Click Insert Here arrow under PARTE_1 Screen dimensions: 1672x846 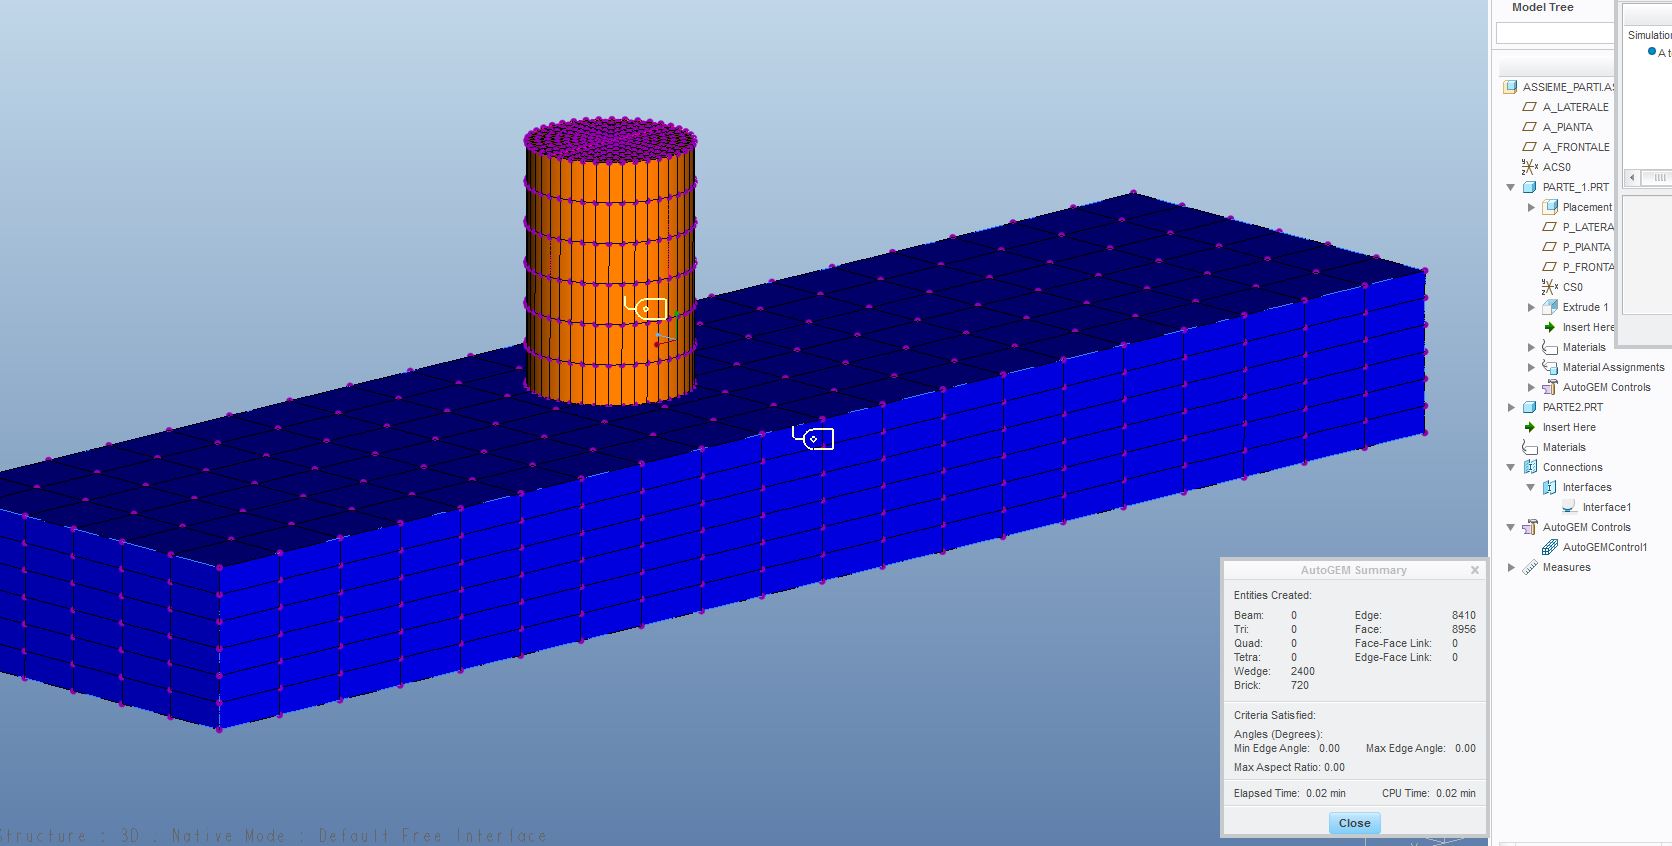pyautogui.click(x=1550, y=327)
